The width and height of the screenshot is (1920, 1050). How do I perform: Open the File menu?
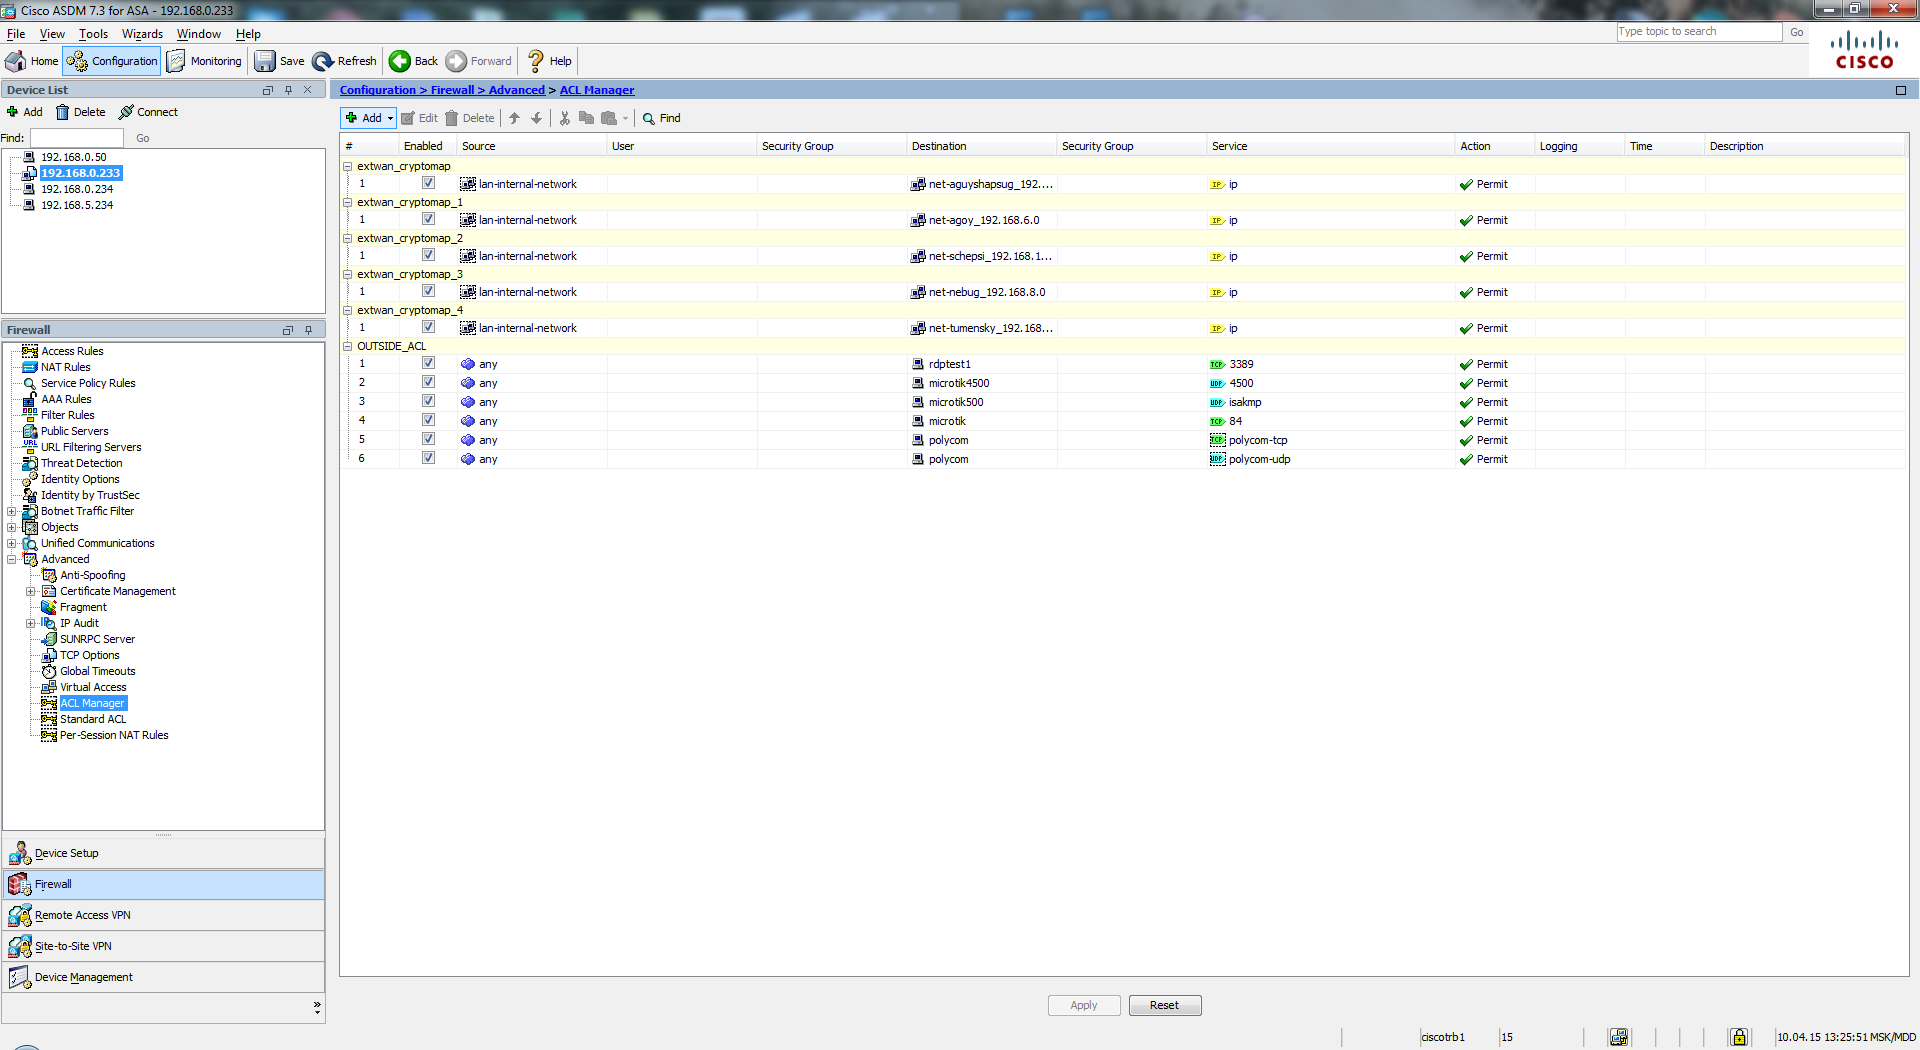click(16, 34)
